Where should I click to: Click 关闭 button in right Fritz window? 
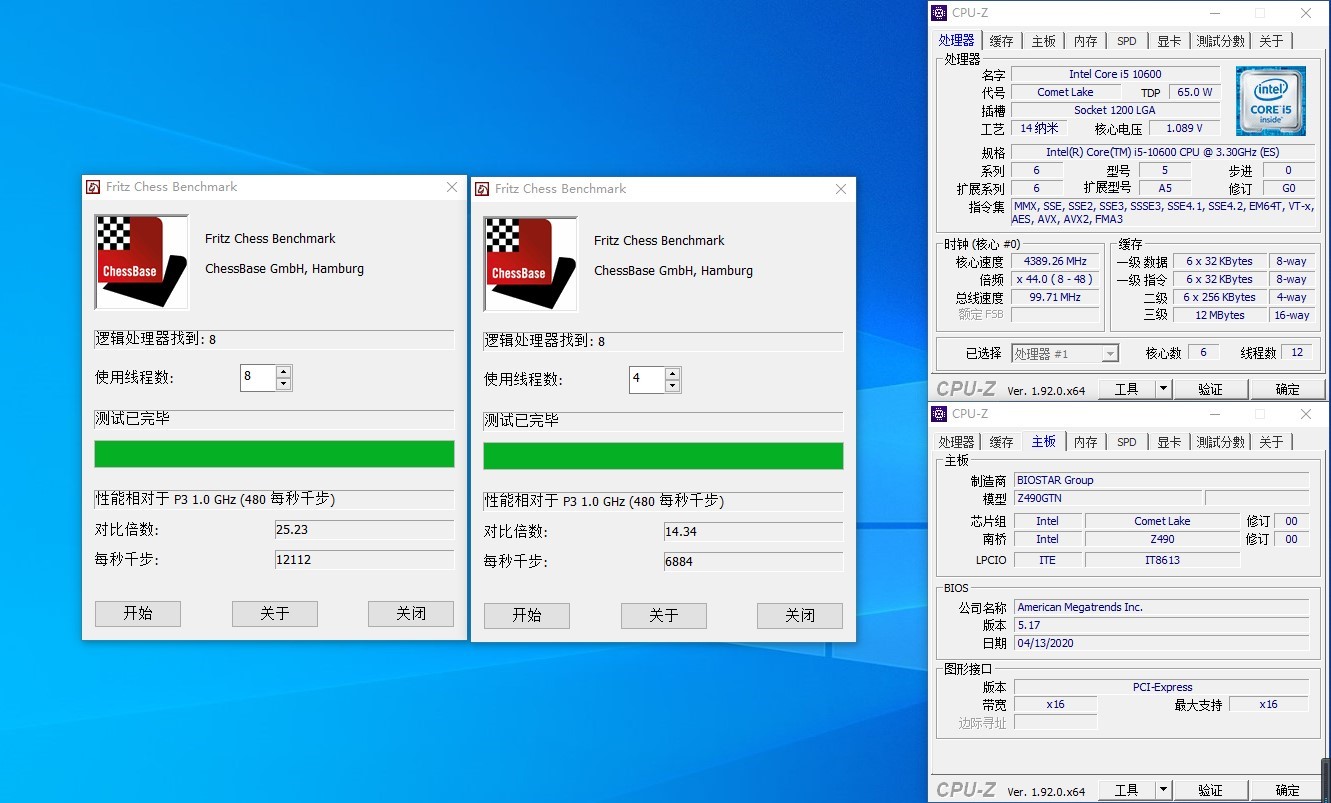[800, 616]
